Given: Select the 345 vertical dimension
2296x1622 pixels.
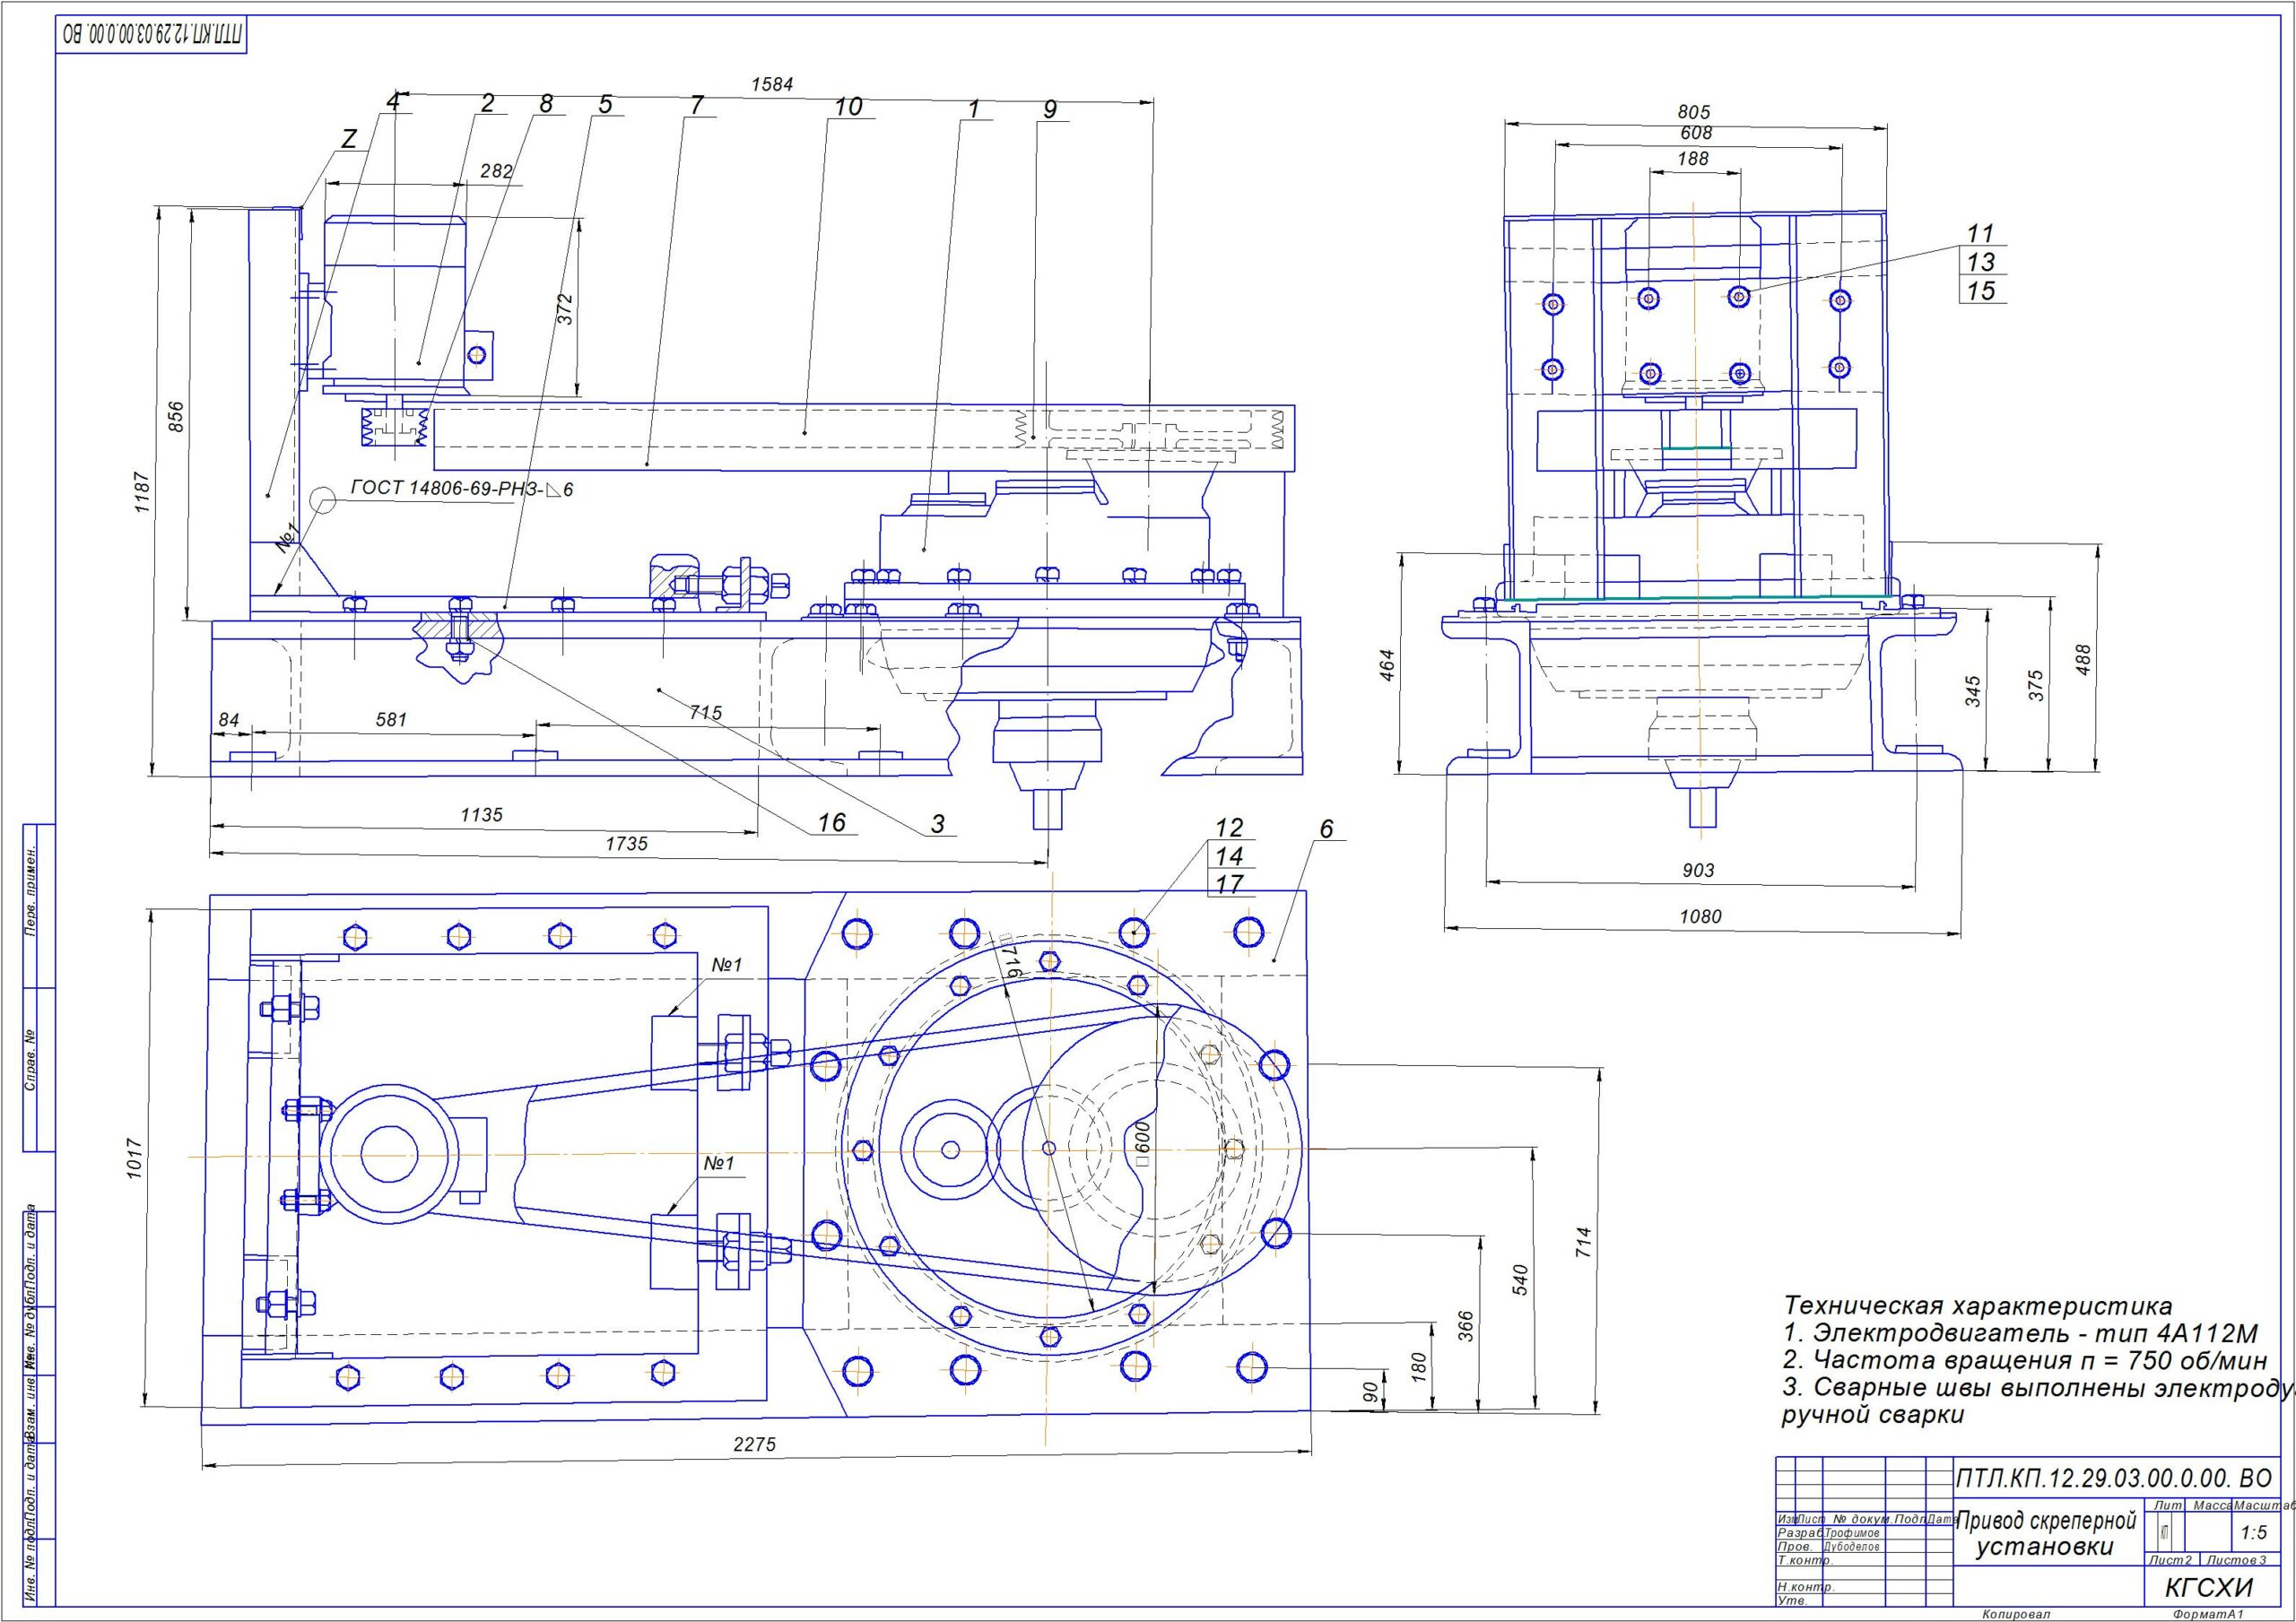Looking at the screenshot, I should tap(1973, 691).
